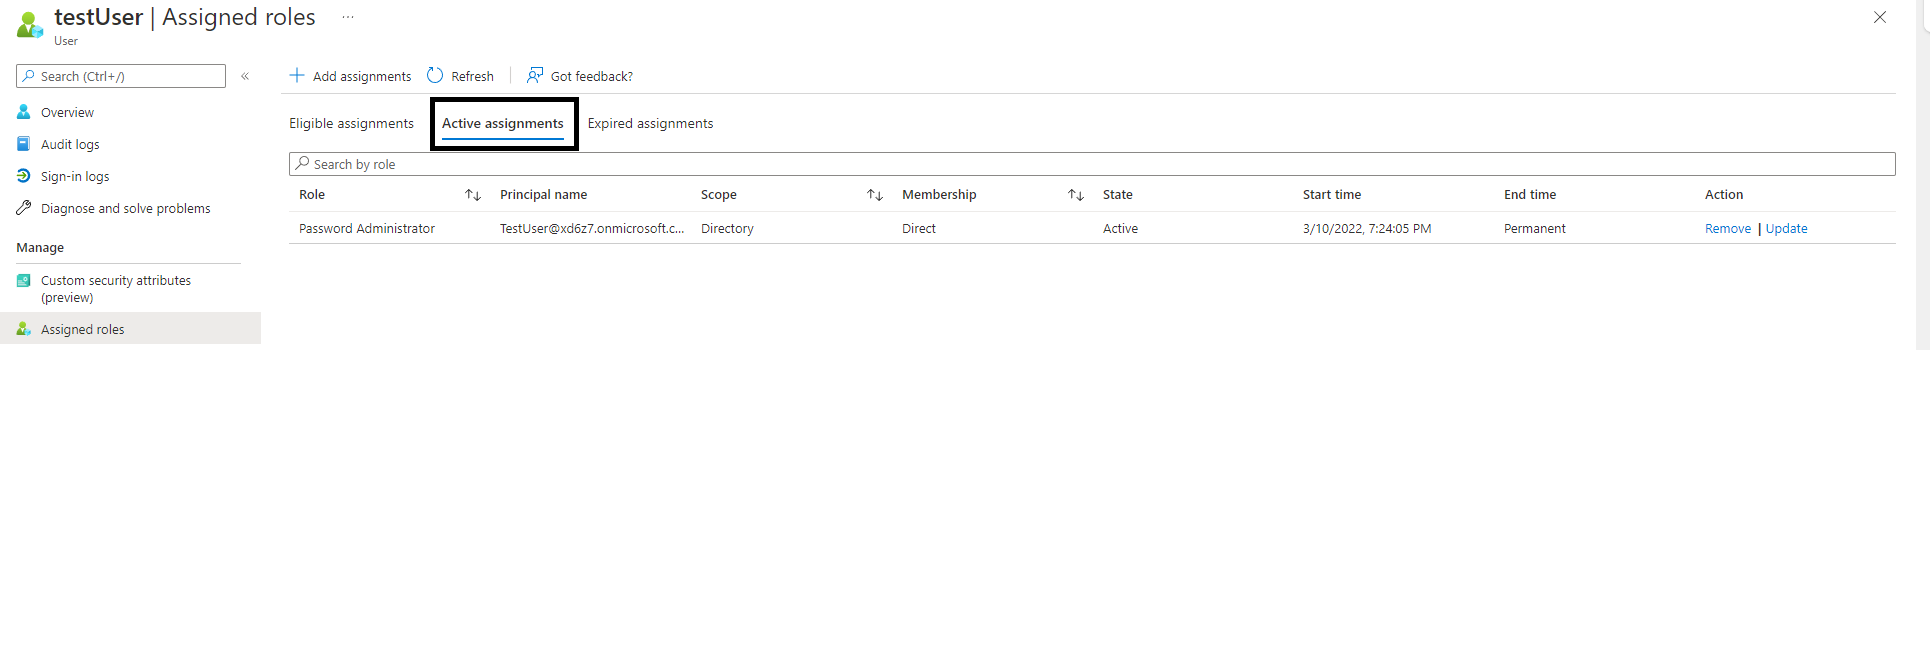This screenshot has width=1930, height=648.
Task: Open the ellipsis more options menu
Action: click(x=348, y=17)
